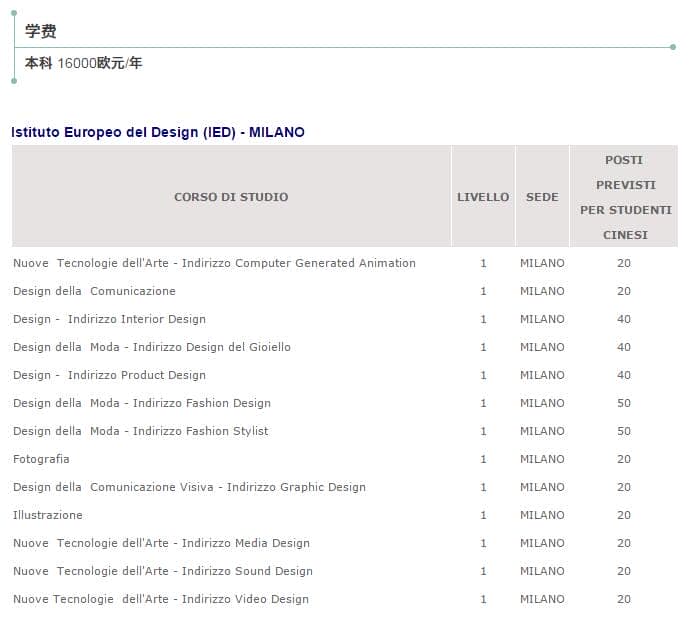Click the SEDE column header

[542, 197]
